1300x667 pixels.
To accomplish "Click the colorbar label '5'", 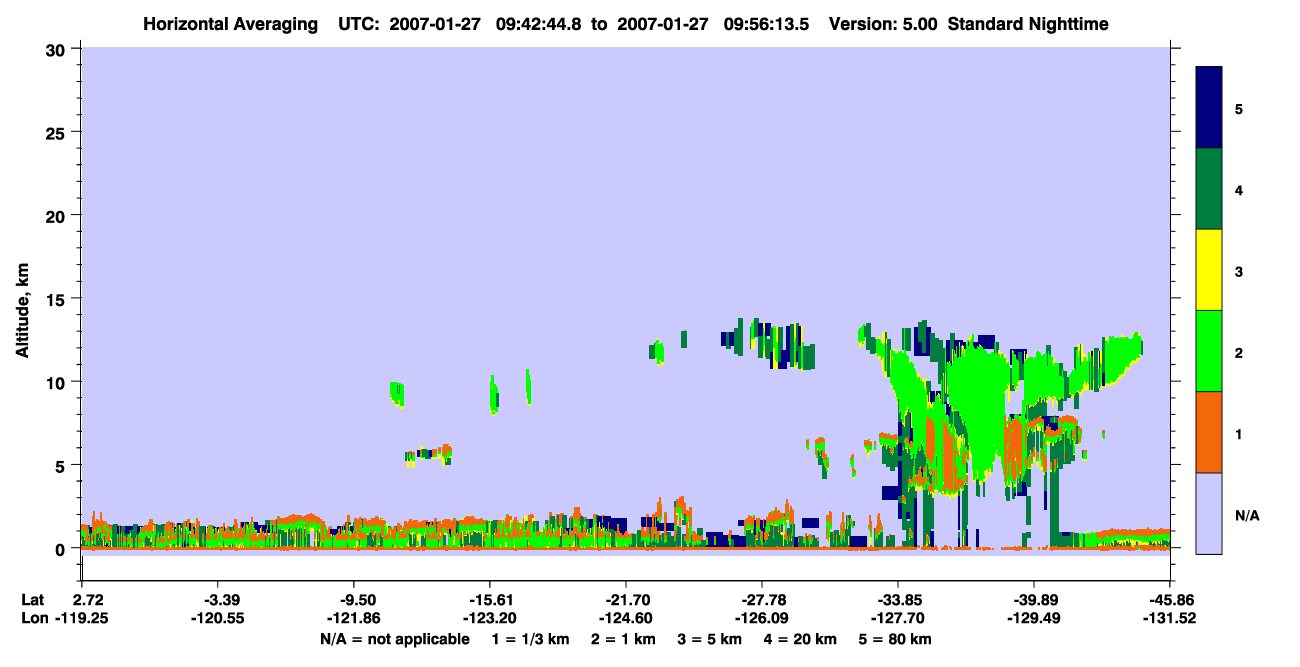I will [1239, 108].
